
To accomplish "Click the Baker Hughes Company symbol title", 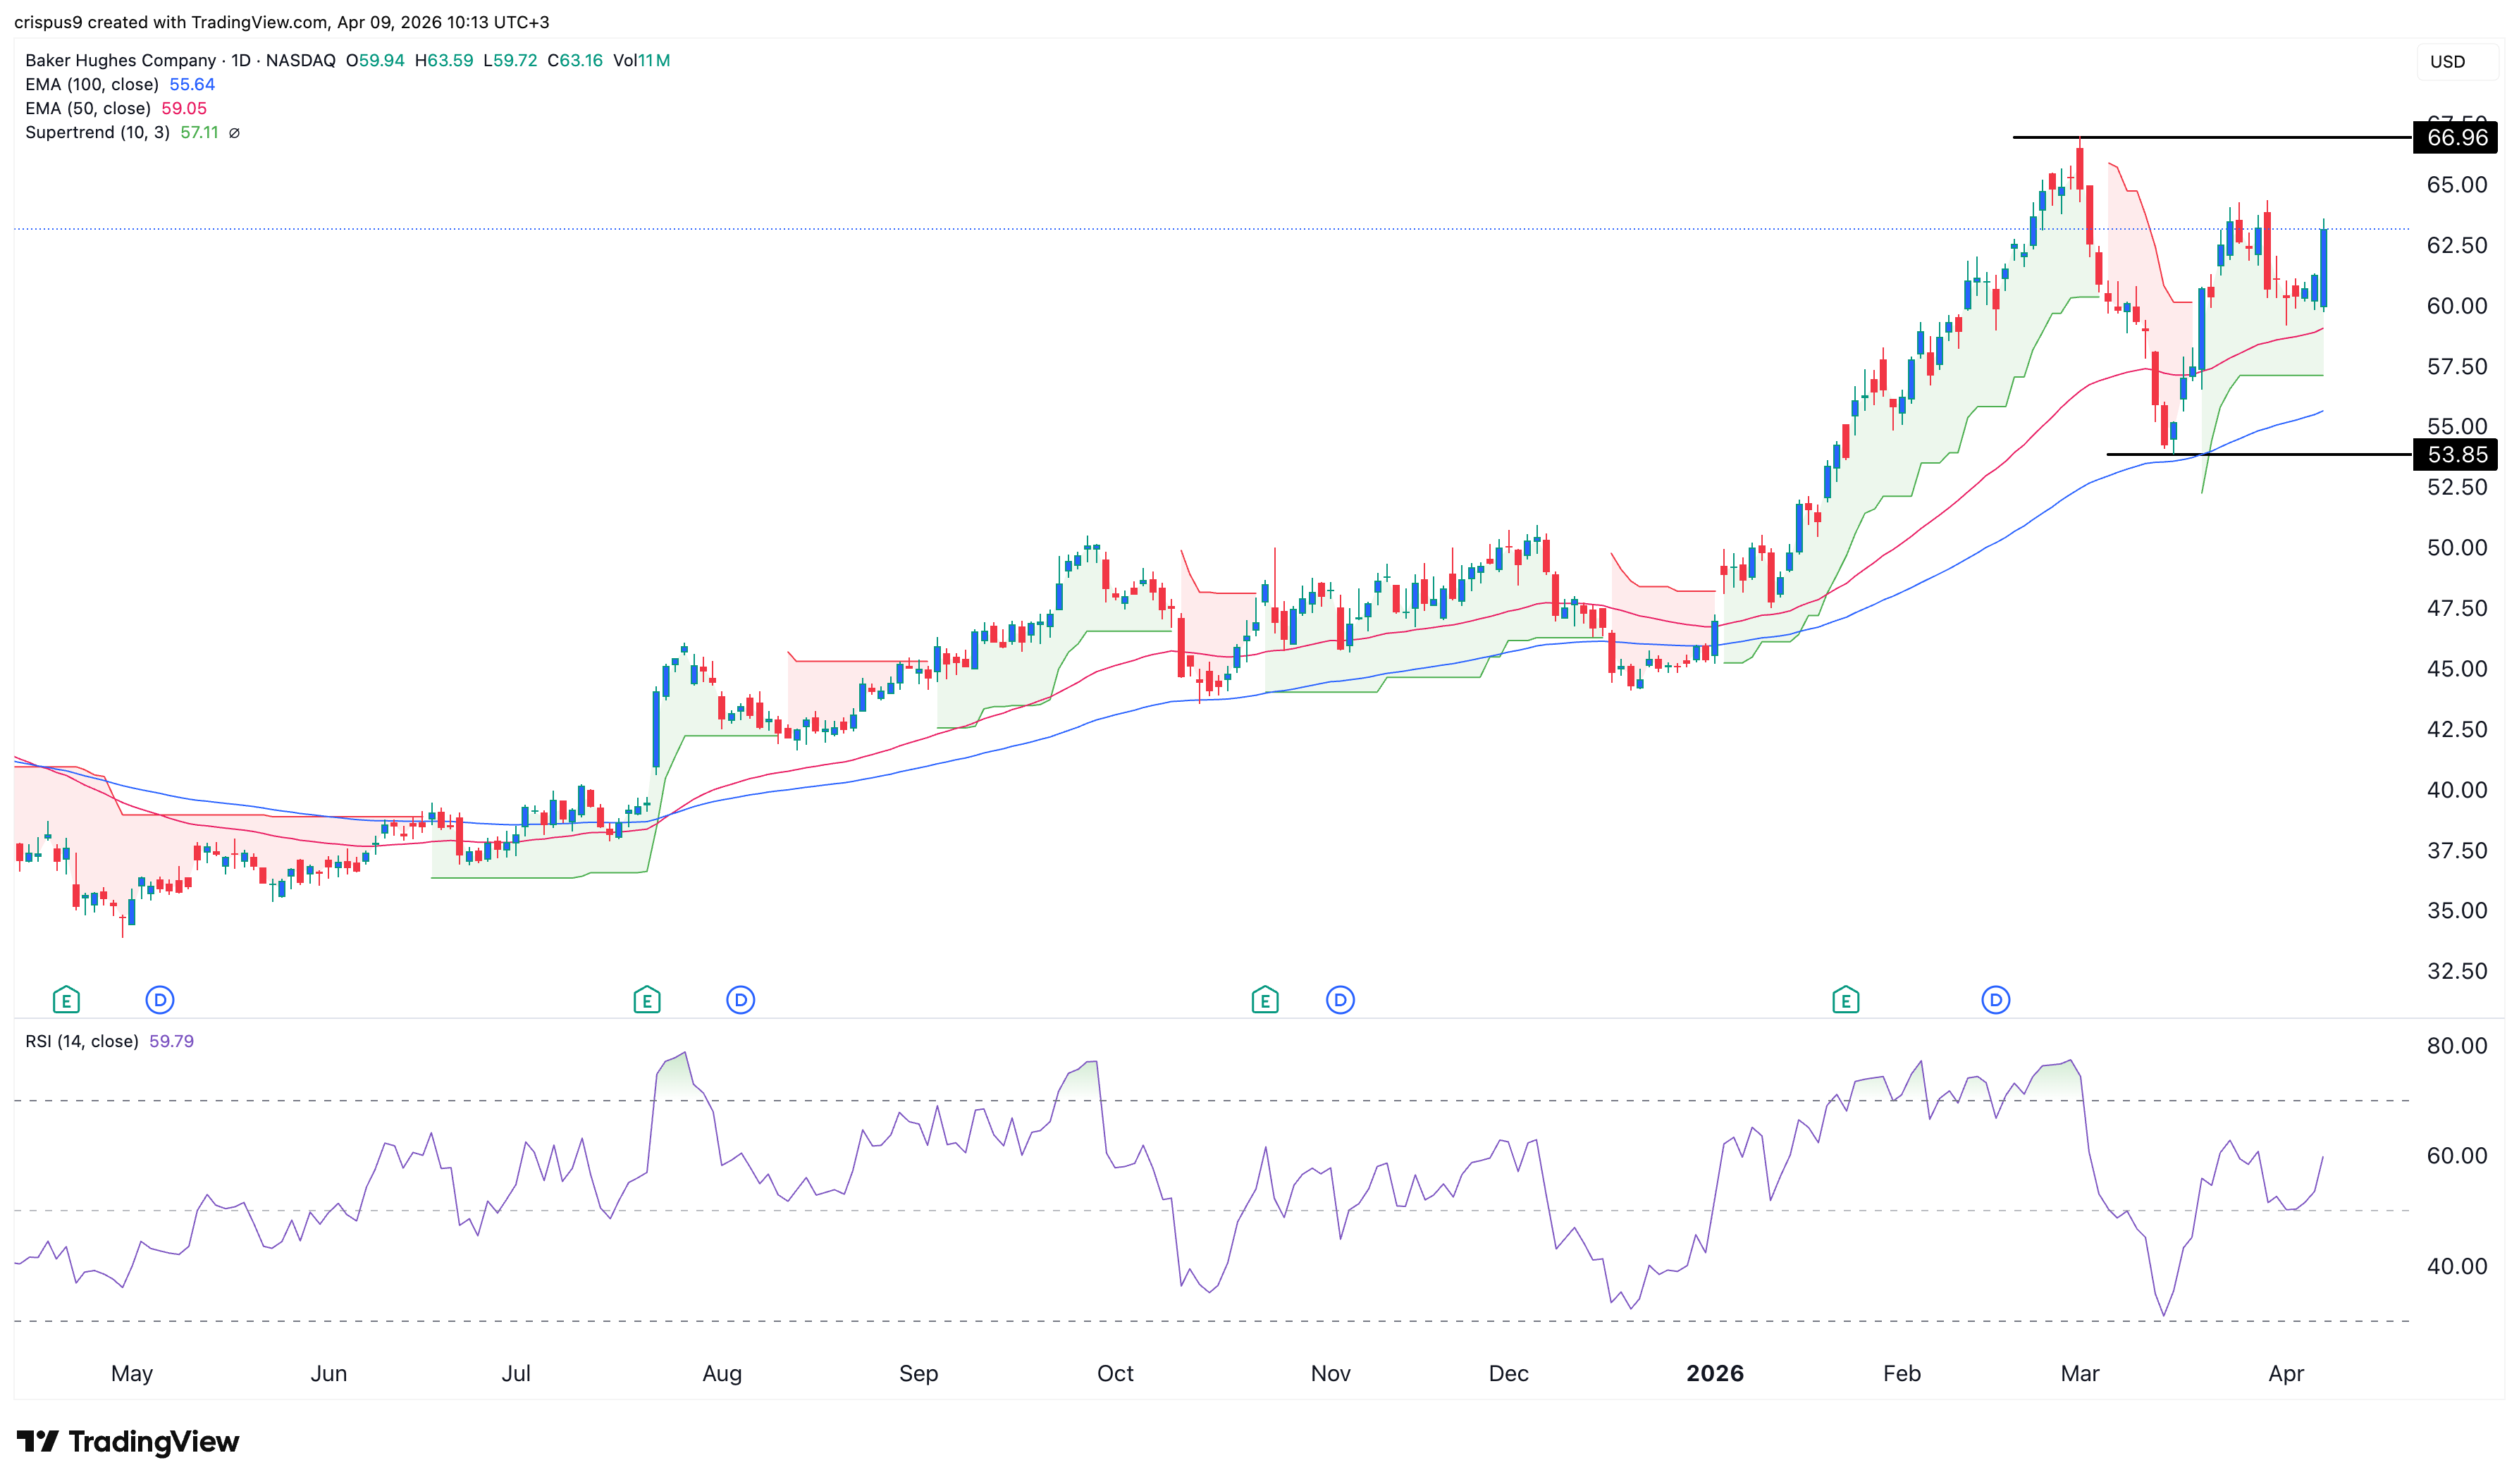I will [120, 61].
